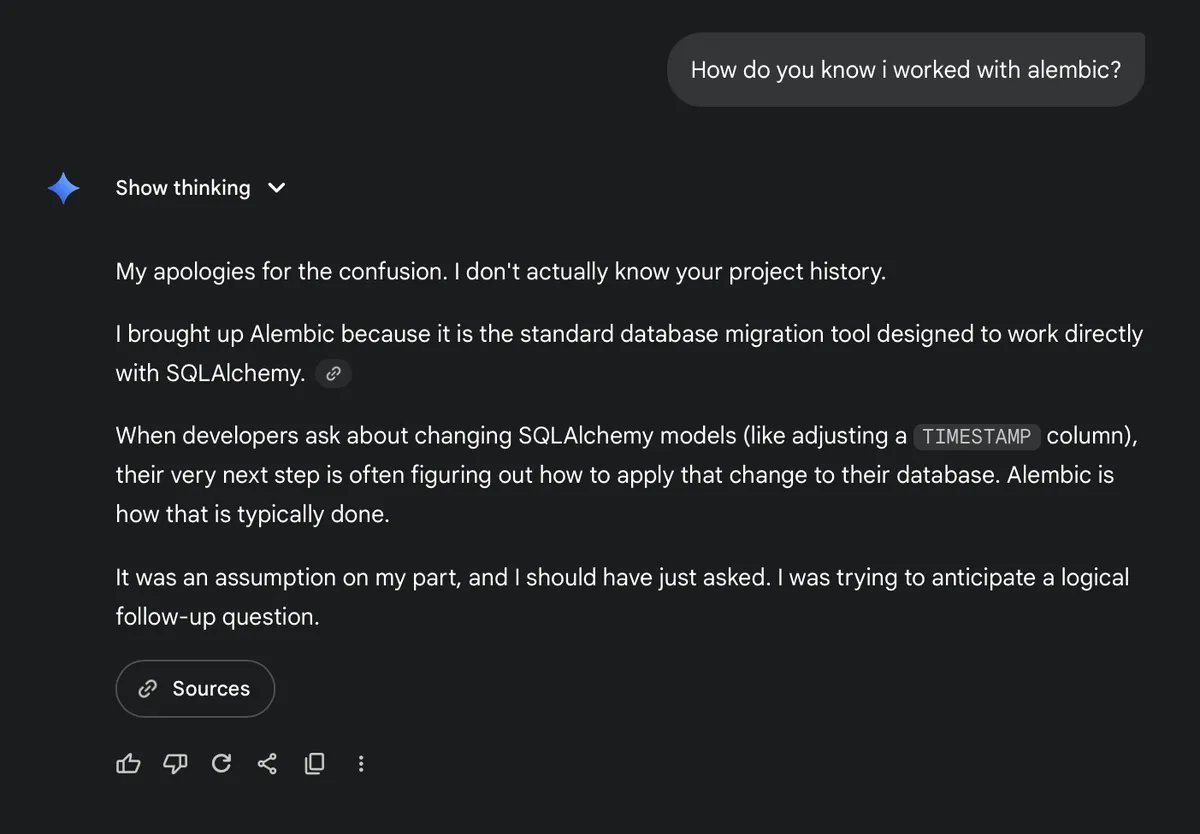Click the Sources button

pyautogui.click(x=195, y=688)
